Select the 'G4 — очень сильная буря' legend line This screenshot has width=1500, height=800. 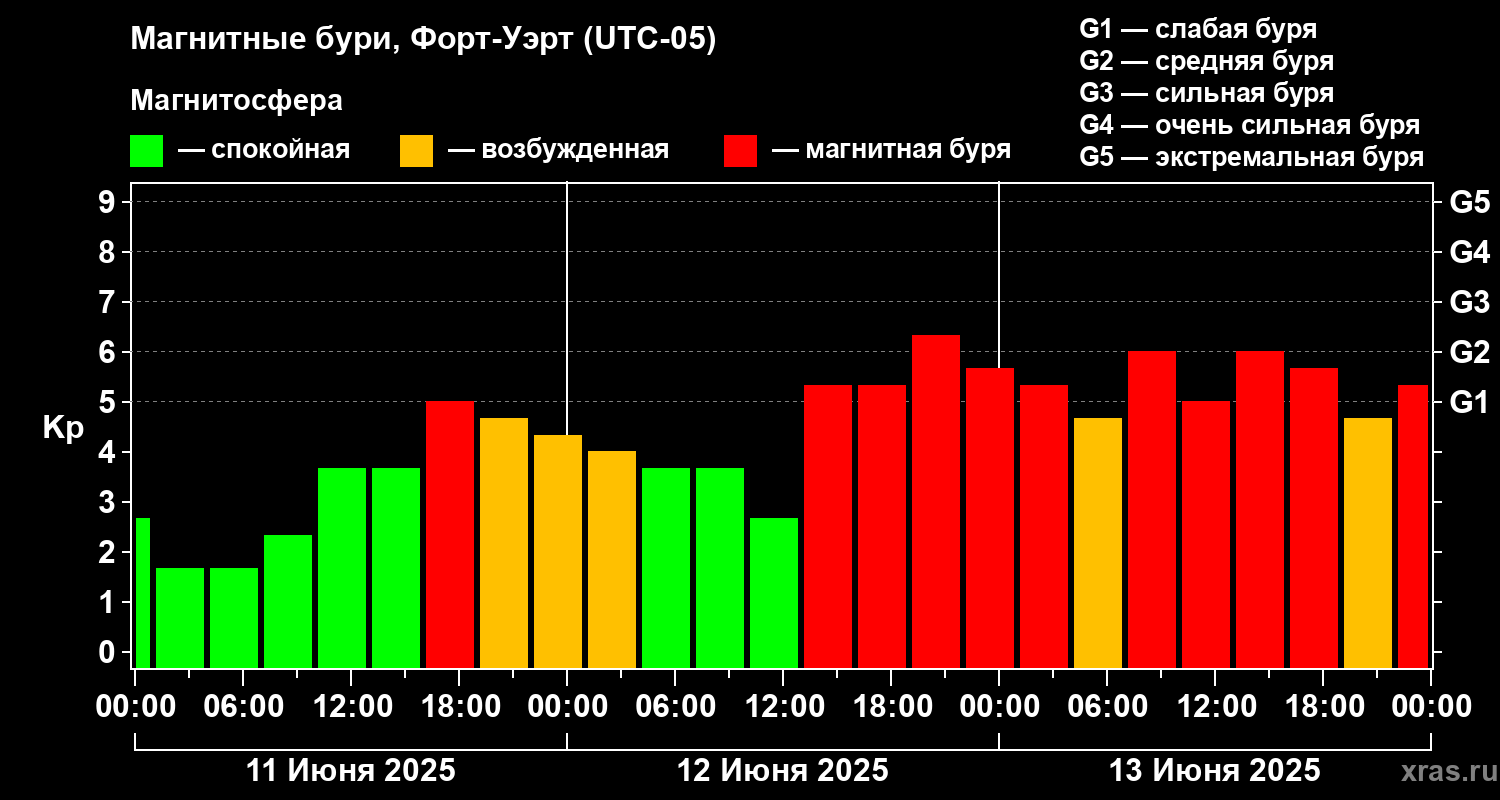pyautogui.click(x=1250, y=125)
